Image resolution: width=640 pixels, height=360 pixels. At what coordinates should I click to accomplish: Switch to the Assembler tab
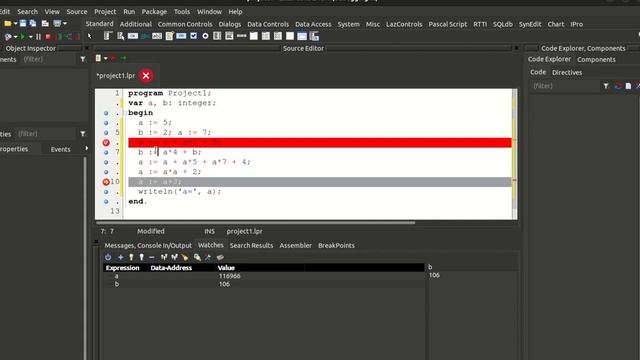point(296,245)
